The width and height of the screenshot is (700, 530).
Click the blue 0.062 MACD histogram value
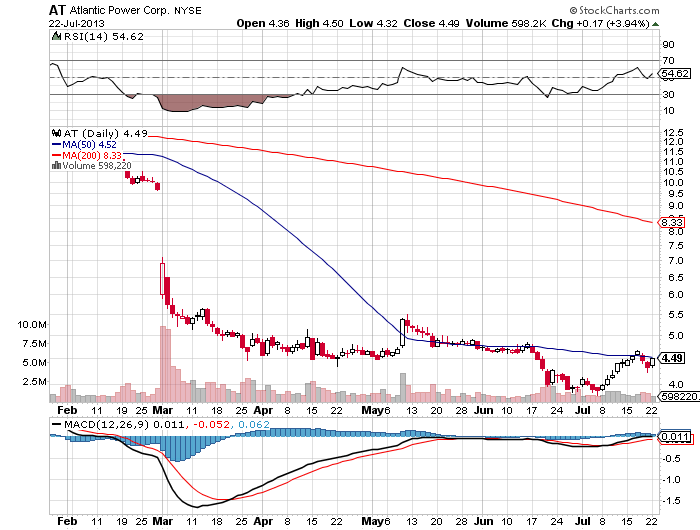point(254,424)
